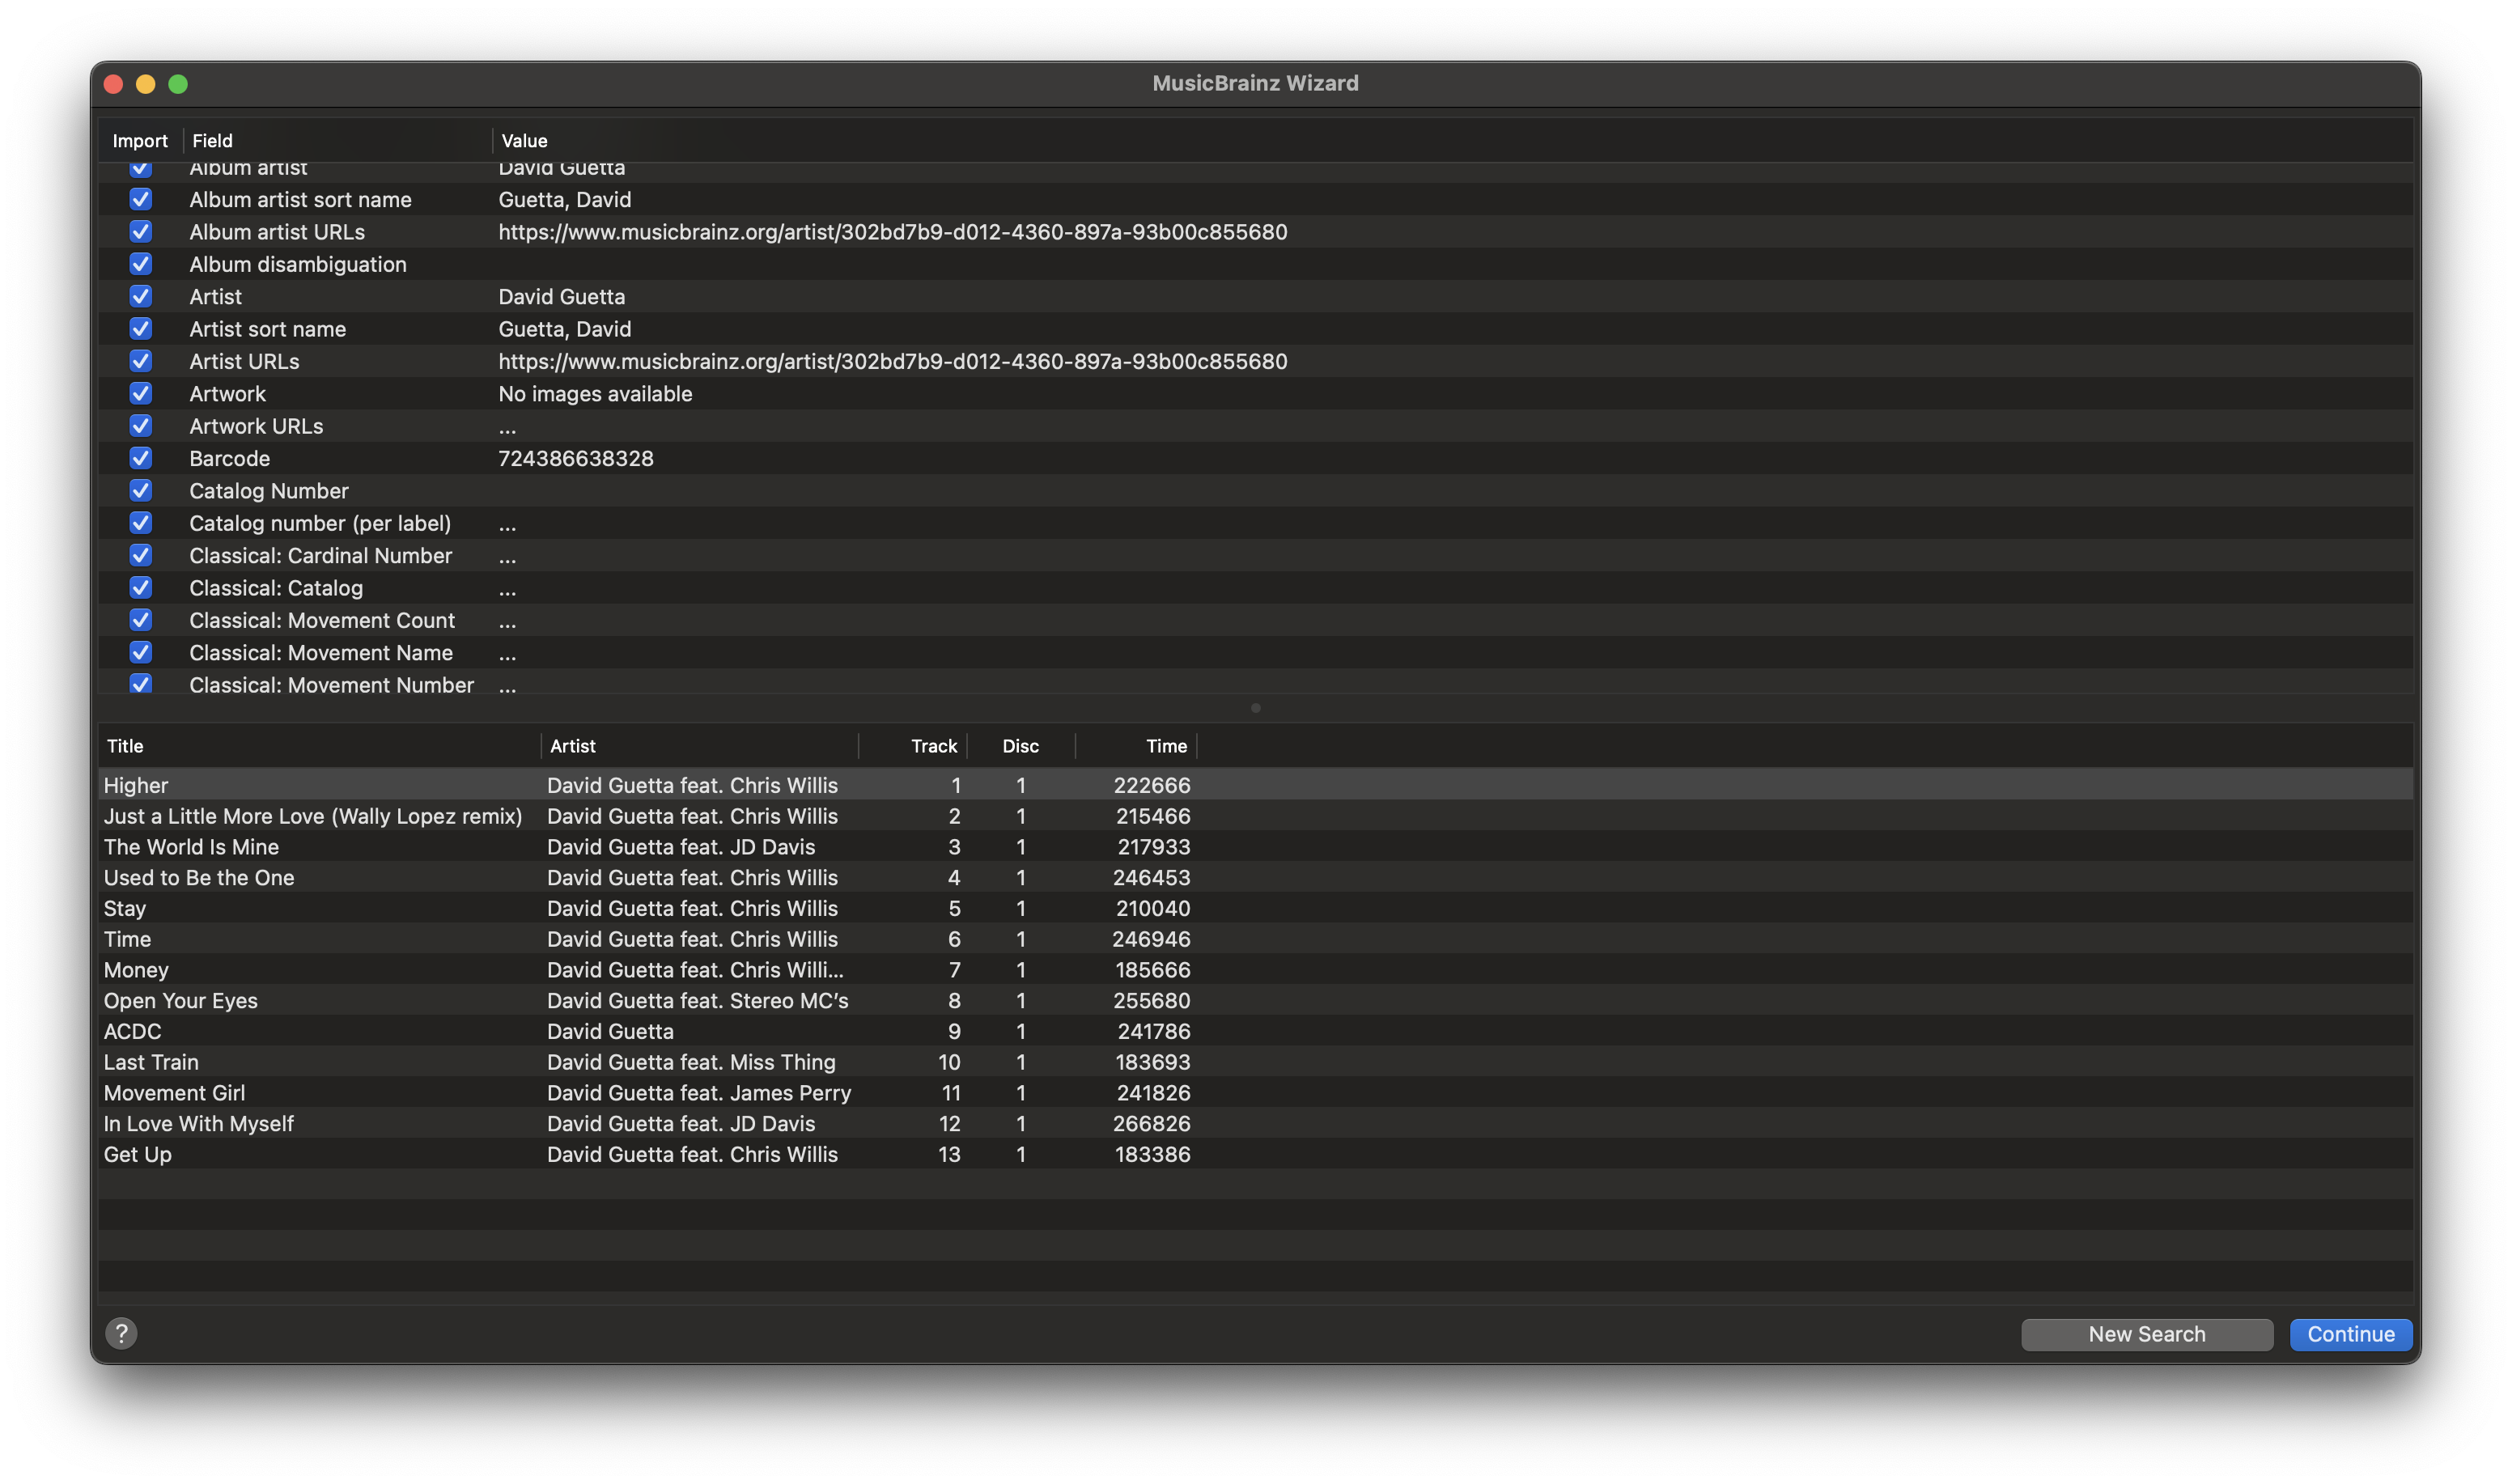2512x1484 pixels.
Task: Click artist 'David Guetta feat. Miss Thing'
Action: click(691, 1062)
